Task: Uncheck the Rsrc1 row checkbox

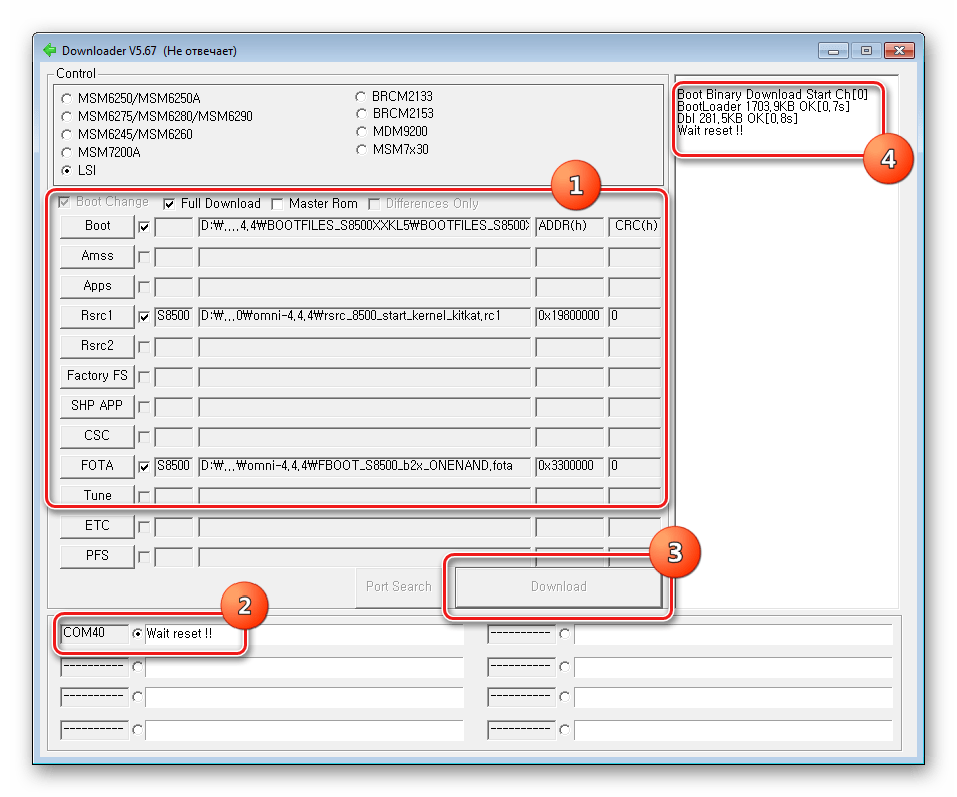Action: (x=144, y=317)
